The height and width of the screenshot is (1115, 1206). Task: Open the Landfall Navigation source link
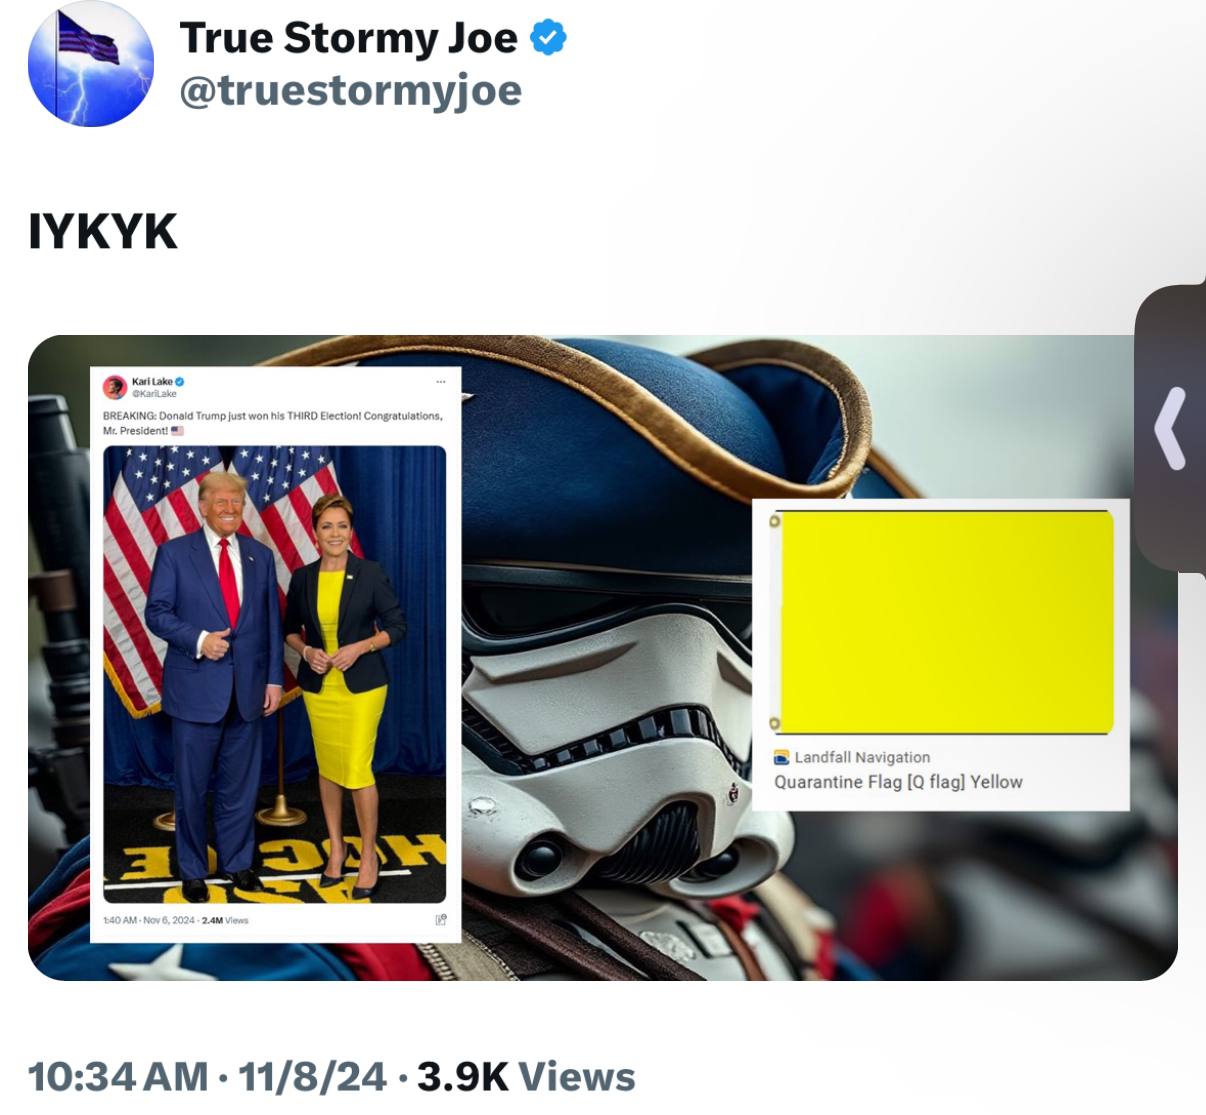(862, 758)
